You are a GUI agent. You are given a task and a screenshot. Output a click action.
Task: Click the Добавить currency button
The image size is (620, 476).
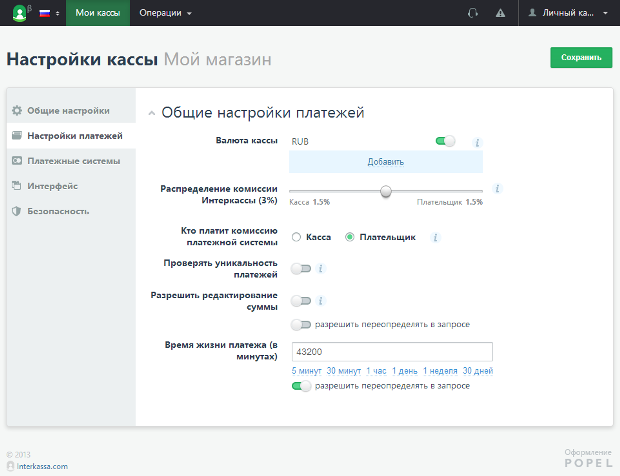tap(386, 162)
